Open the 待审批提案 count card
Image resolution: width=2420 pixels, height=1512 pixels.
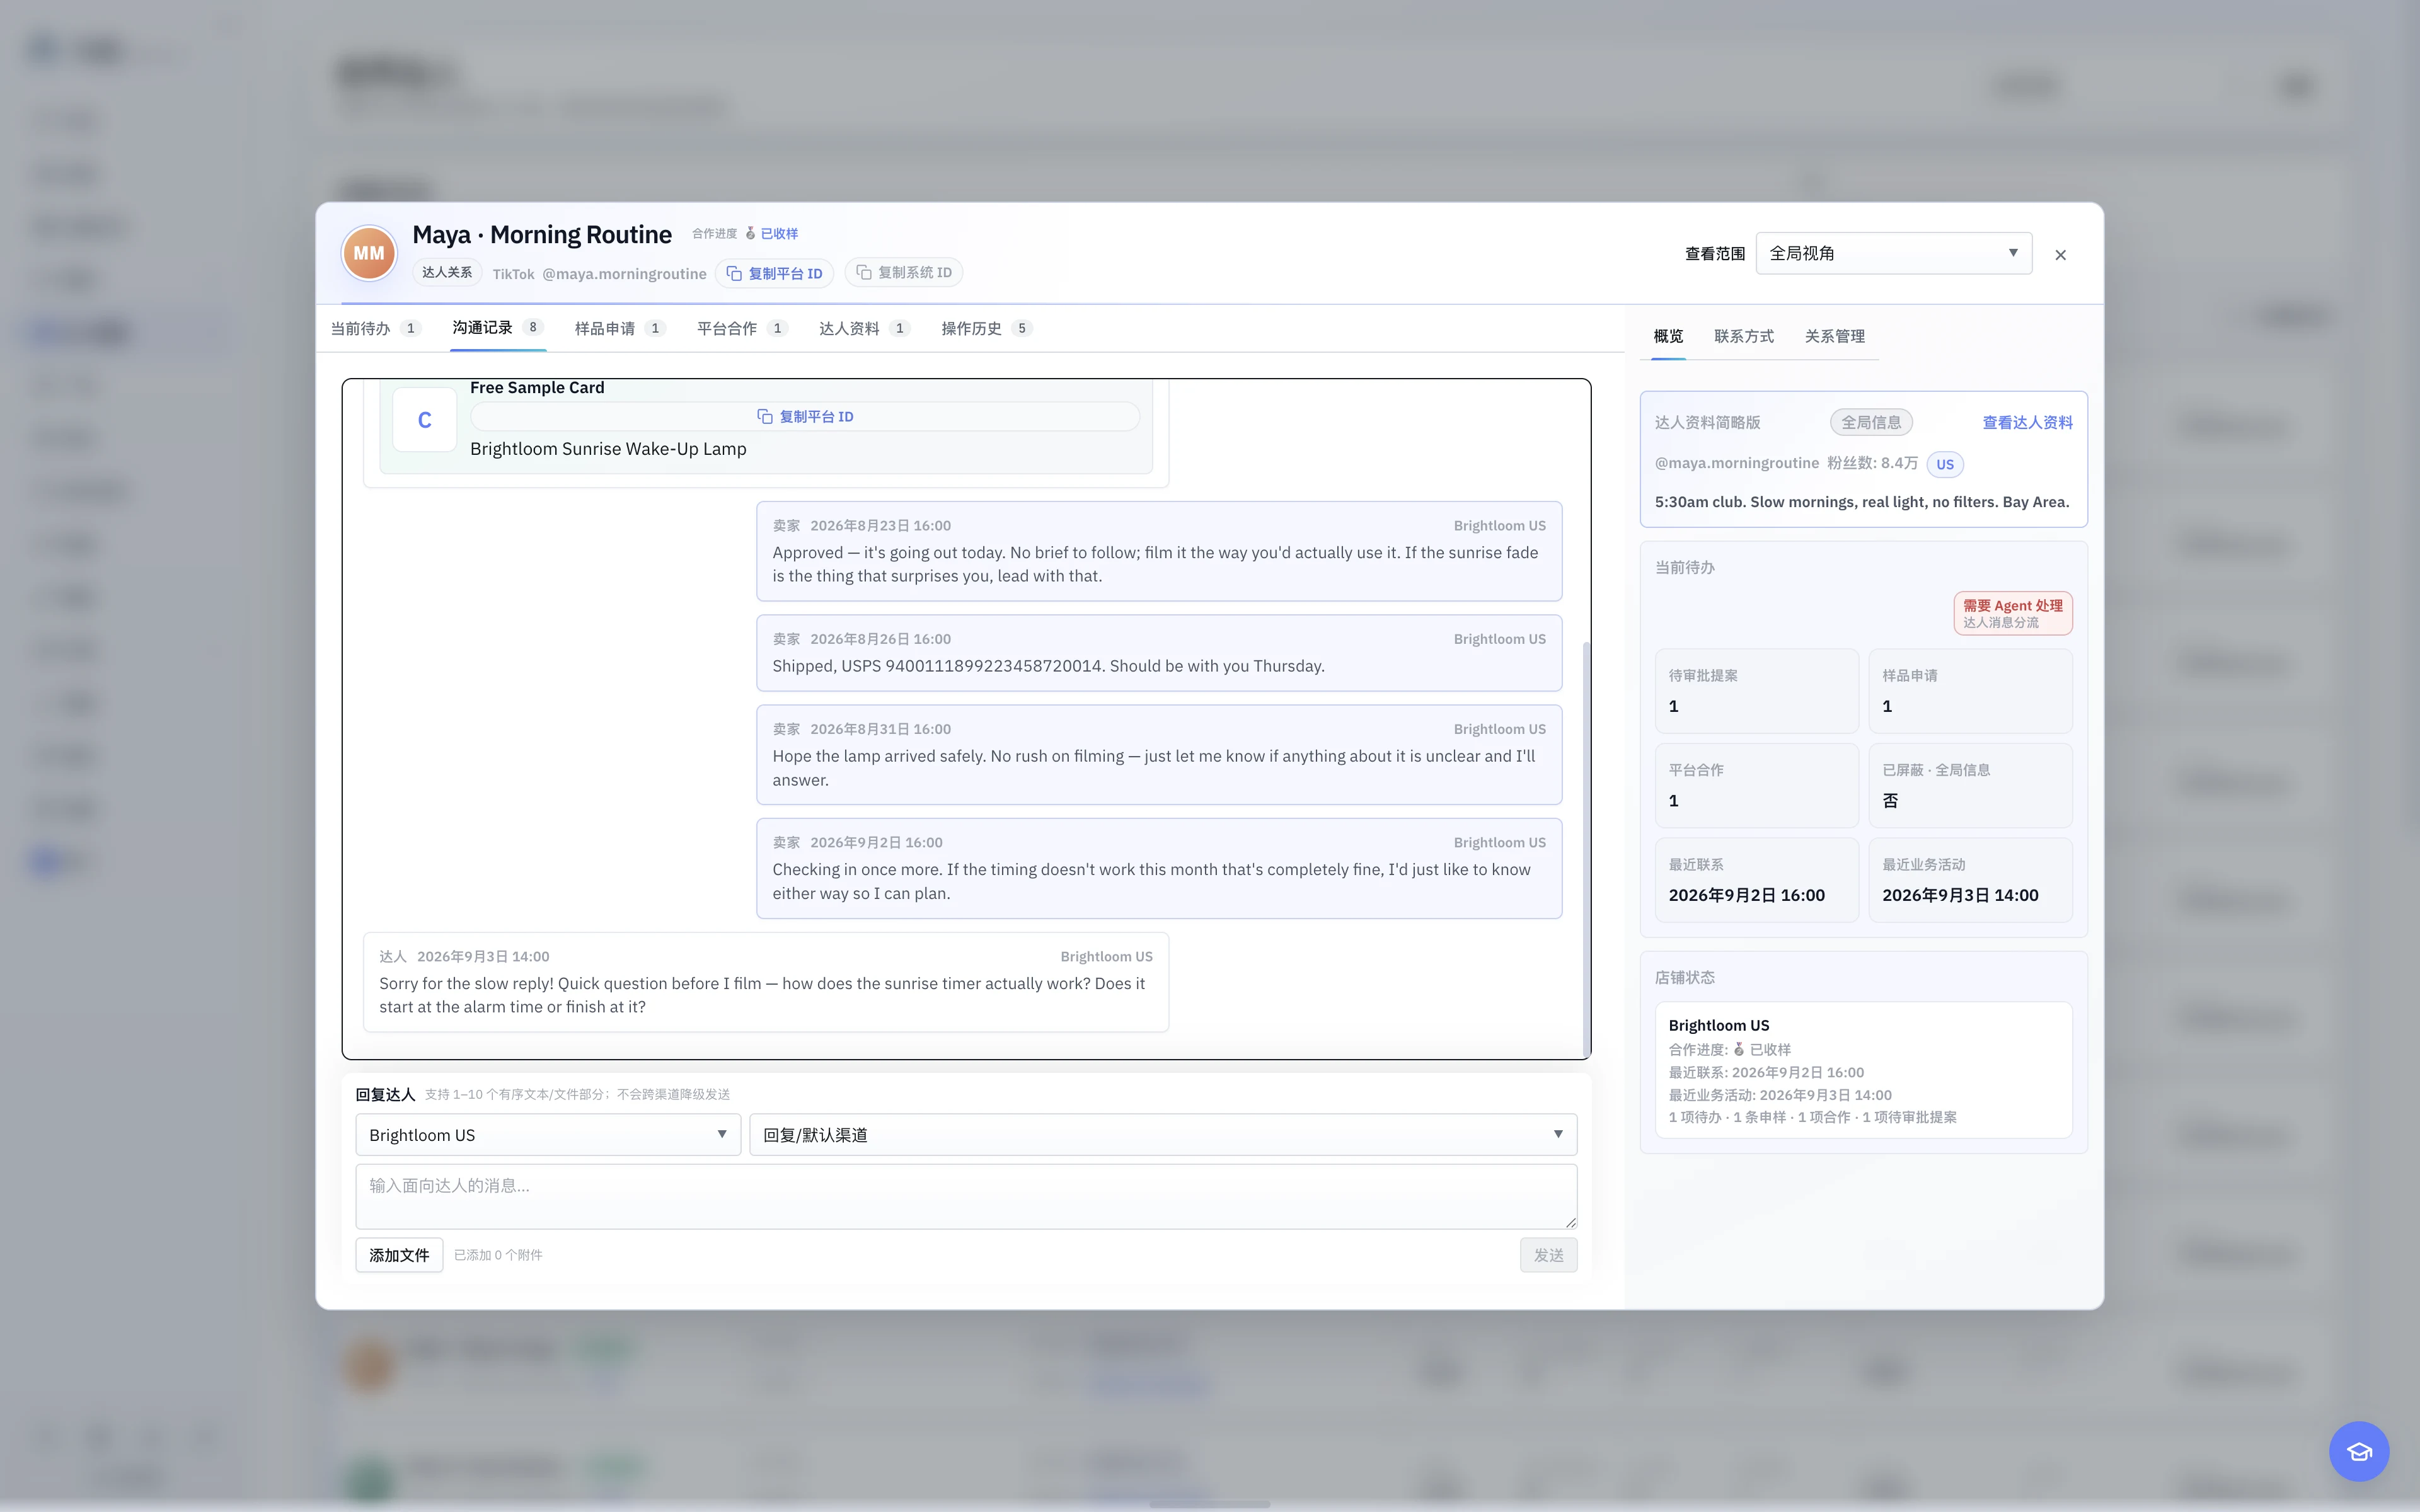click(1756, 691)
